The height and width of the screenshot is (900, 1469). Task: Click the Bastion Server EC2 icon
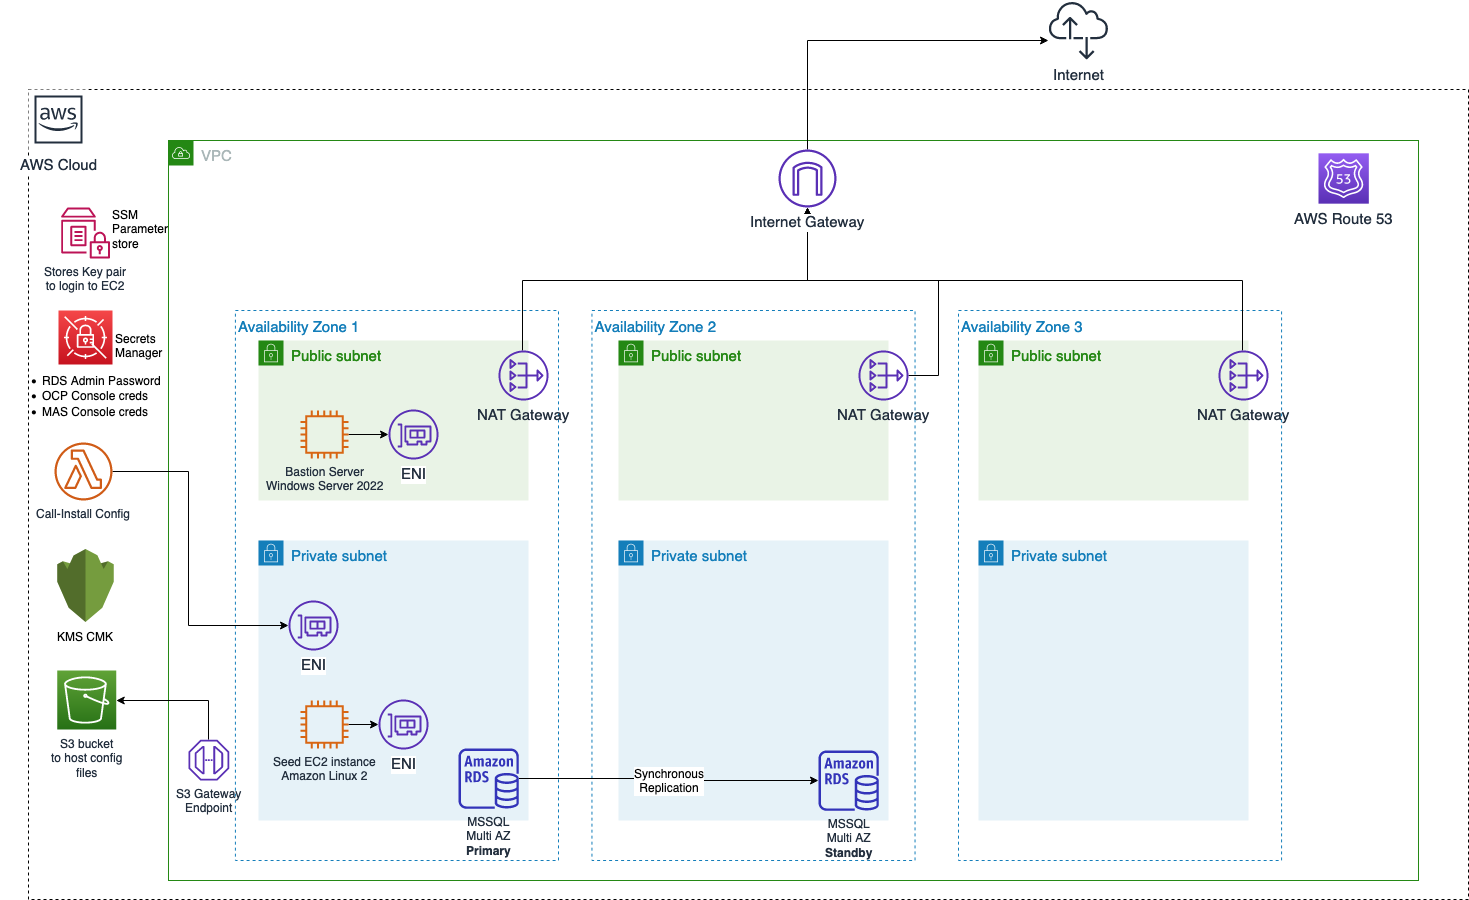(x=324, y=435)
